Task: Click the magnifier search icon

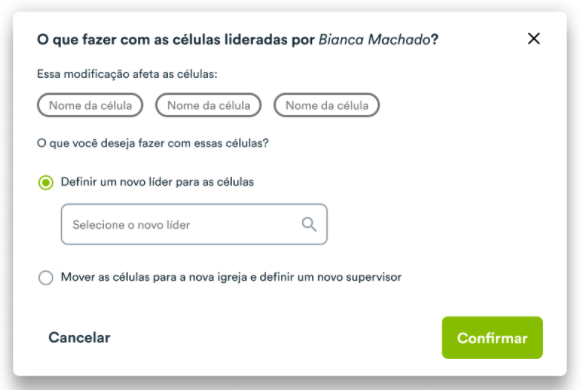Action: click(309, 224)
